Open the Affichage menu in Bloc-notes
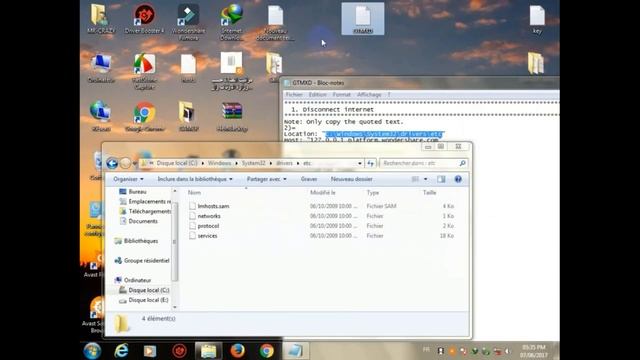Viewport: 640px width, 360px height. tap(369, 95)
